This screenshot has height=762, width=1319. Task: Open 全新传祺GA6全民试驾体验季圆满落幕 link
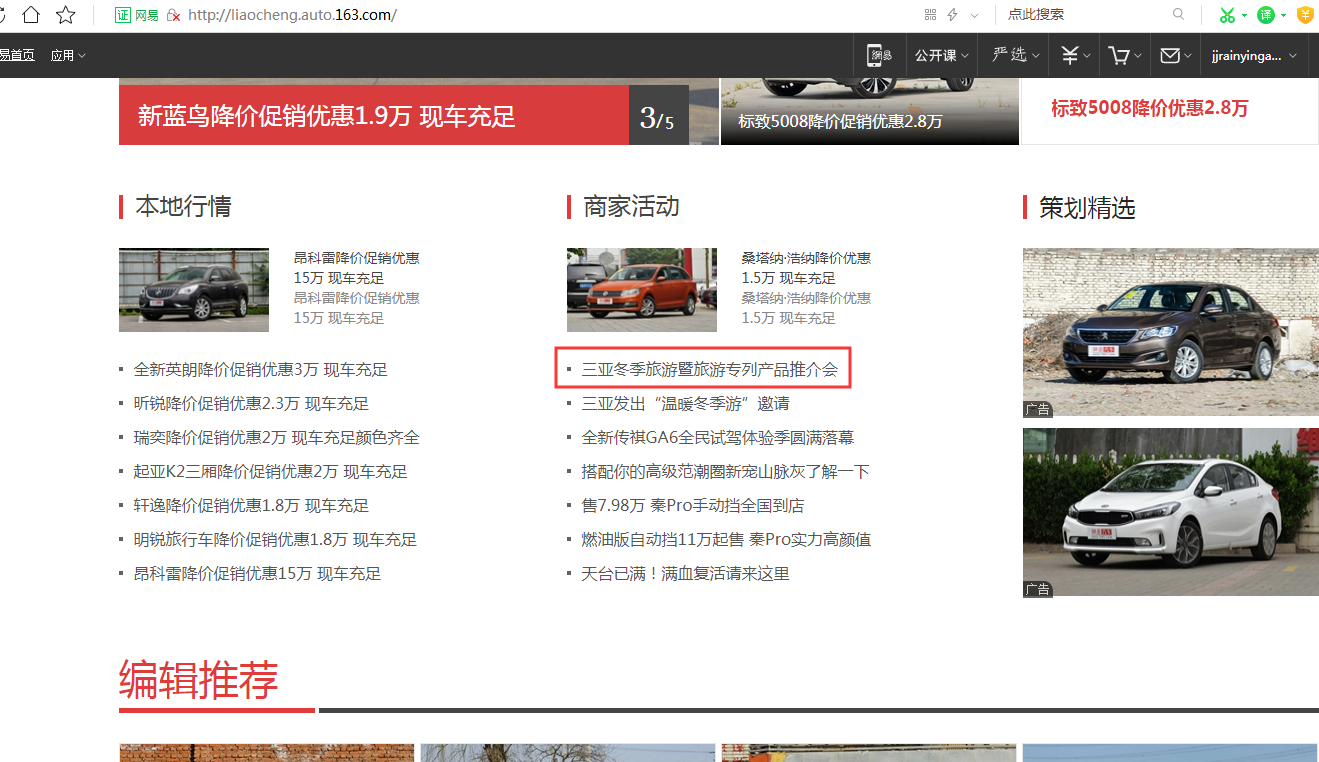click(x=717, y=437)
